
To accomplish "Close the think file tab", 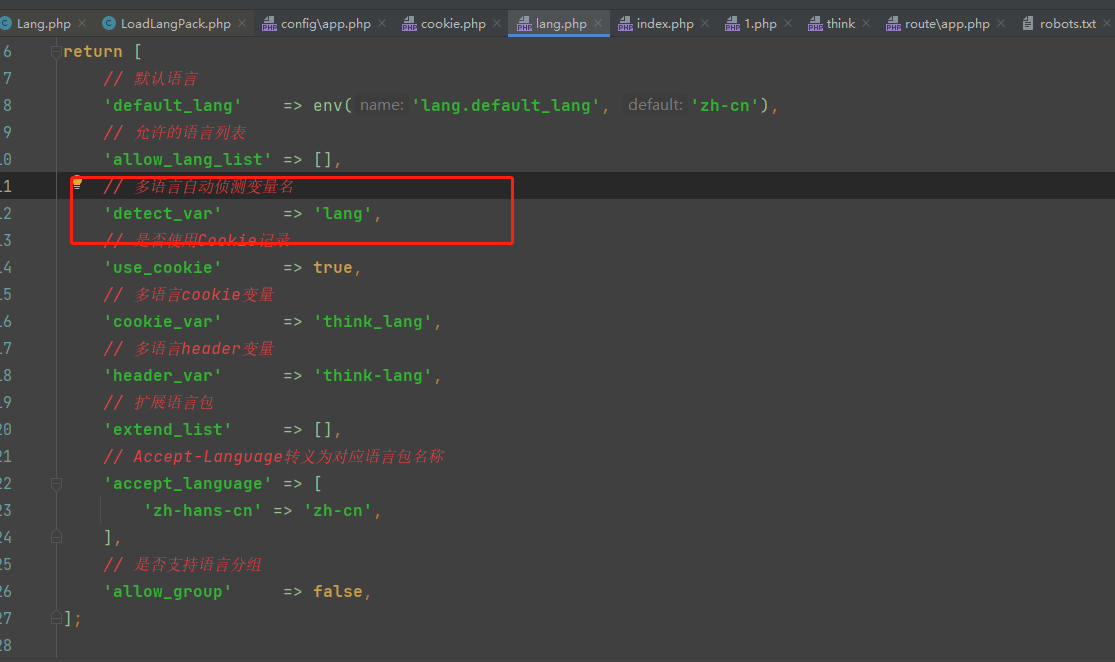I will [866, 24].
